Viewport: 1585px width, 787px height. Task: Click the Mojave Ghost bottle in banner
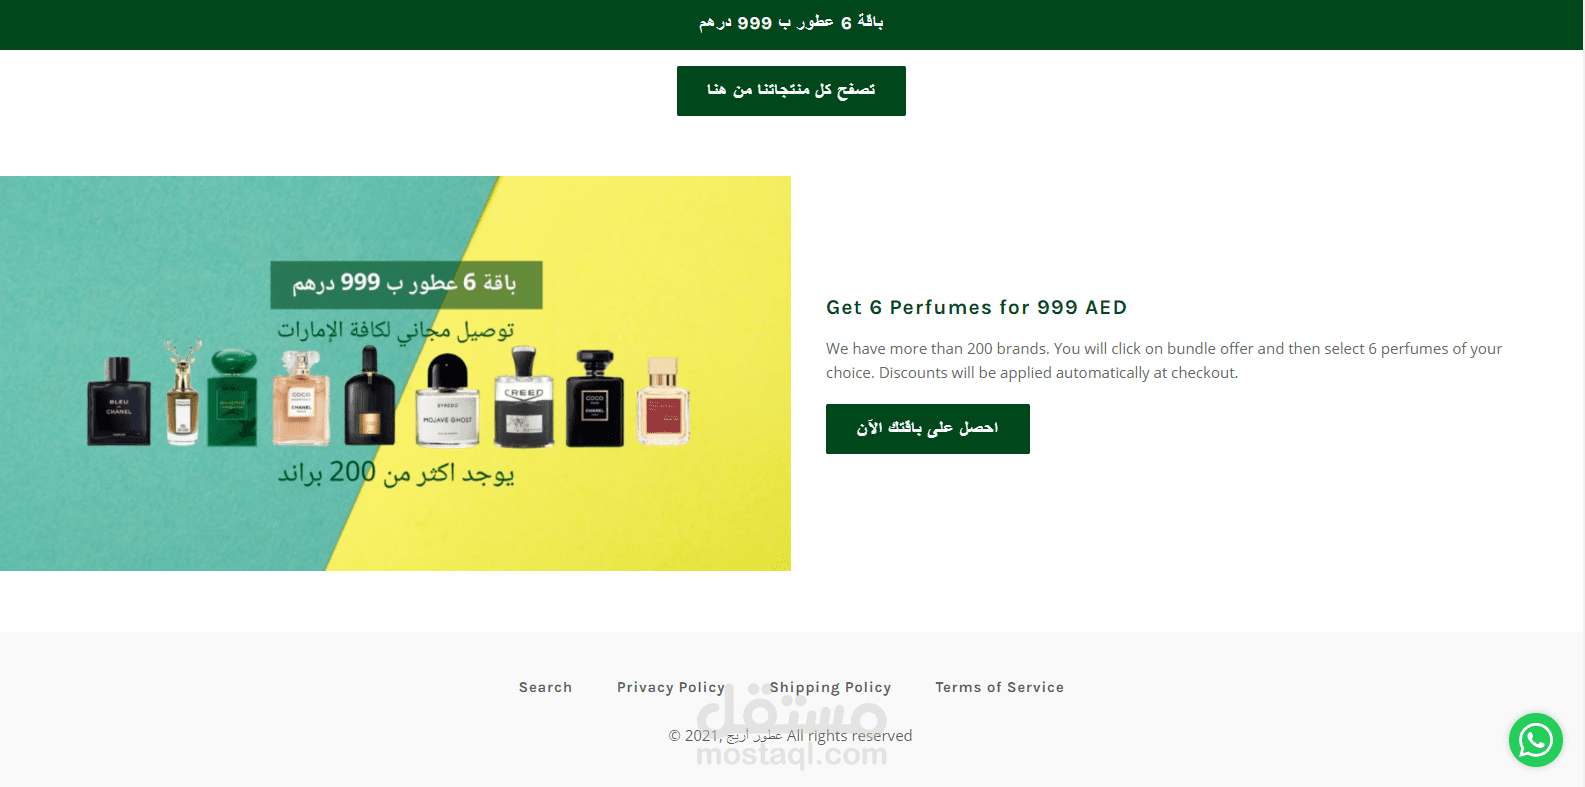(x=447, y=399)
